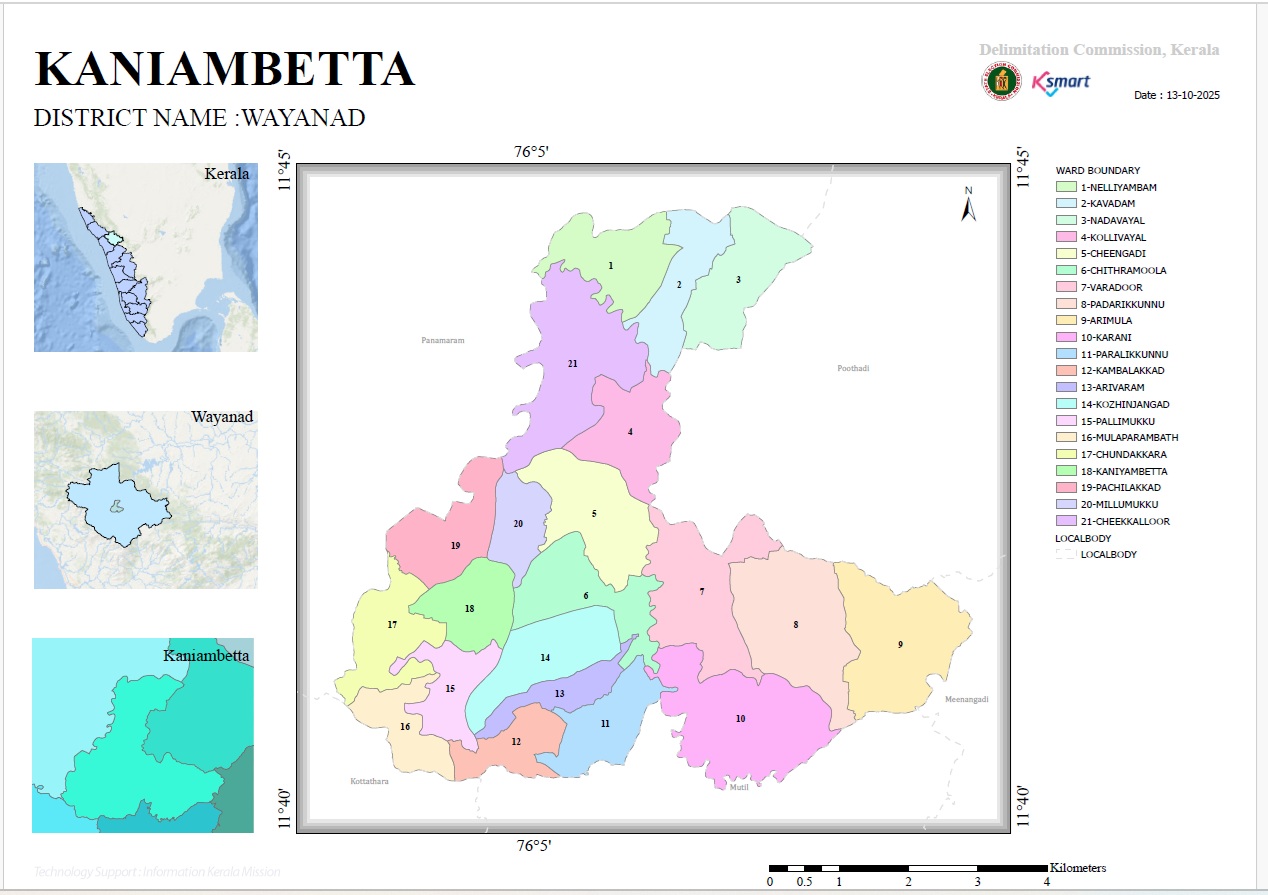
Task: Select ward 5 region on the map
Action: pos(594,514)
